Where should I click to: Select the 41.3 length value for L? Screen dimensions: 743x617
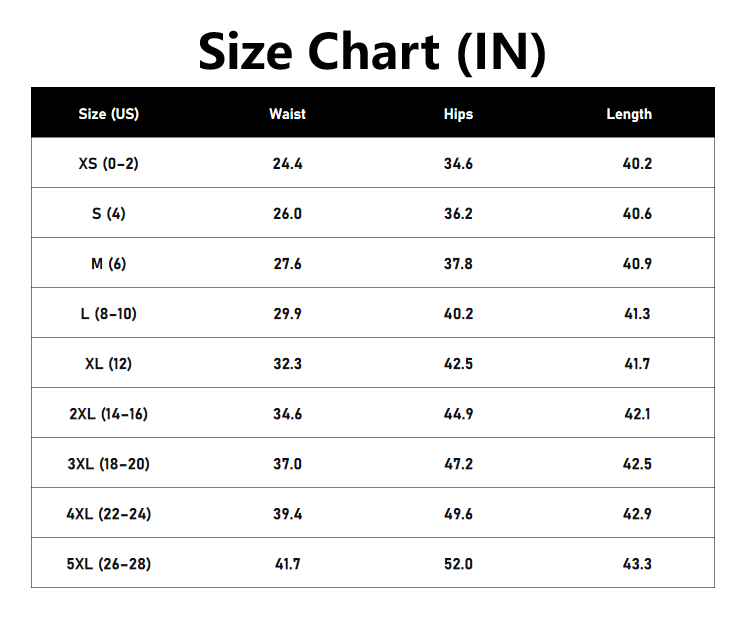click(637, 314)
